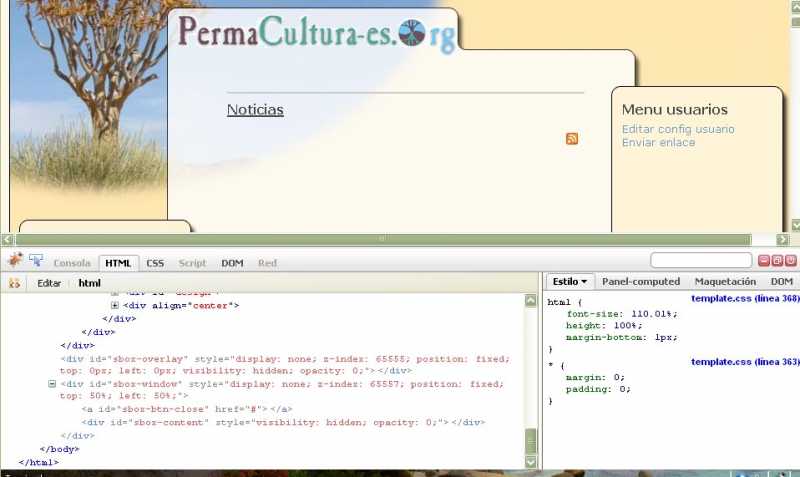Viewport: 800px width, 477px height.
Task: Click the height: 100% style rule
Action: (x=604, y=325)
